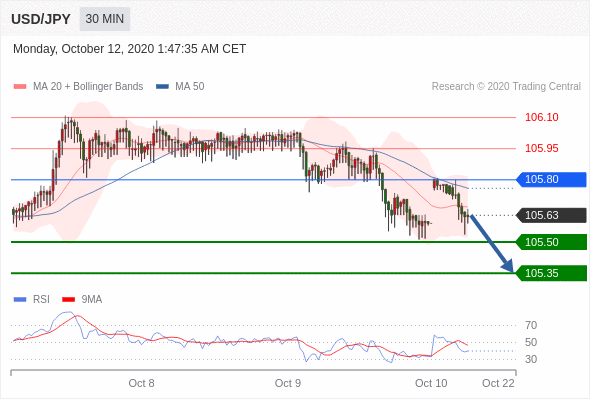The width and height of the screenshot is (590, 400).
Task: Click the Research © 2020 Trading Central credit
Action: click(506, 87)
